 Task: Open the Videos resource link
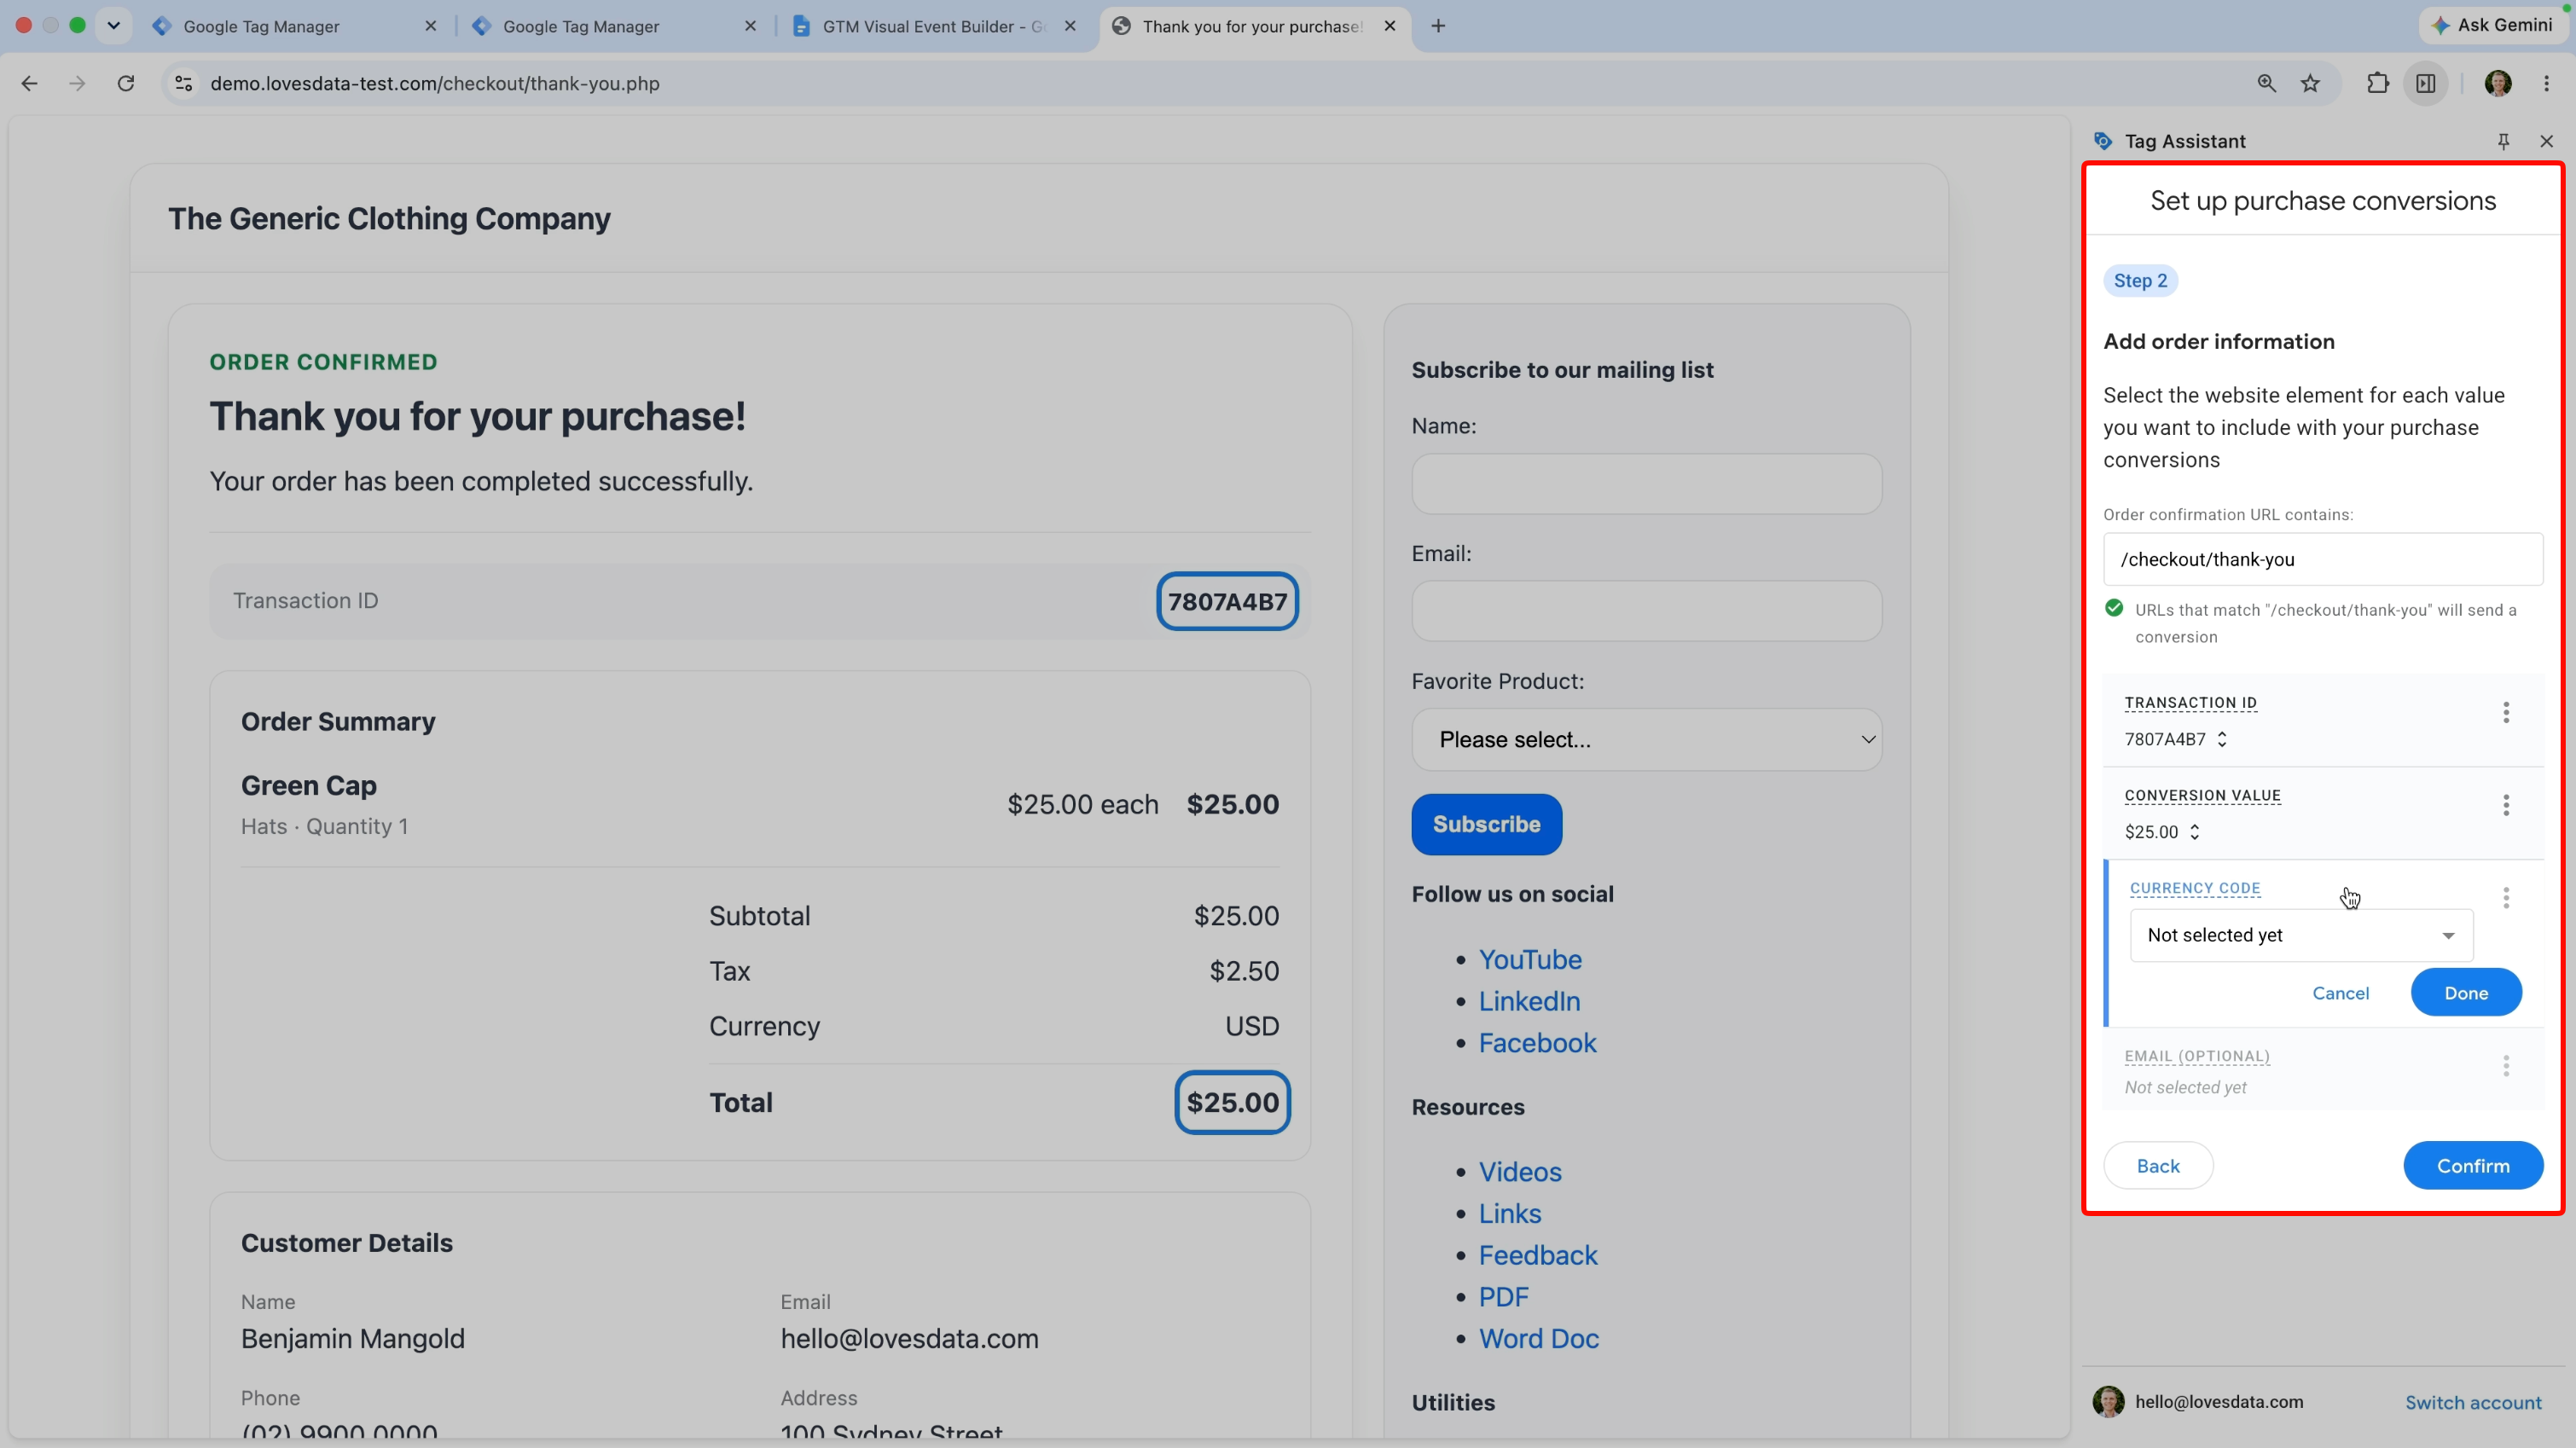click(x=1519, y=1171)
